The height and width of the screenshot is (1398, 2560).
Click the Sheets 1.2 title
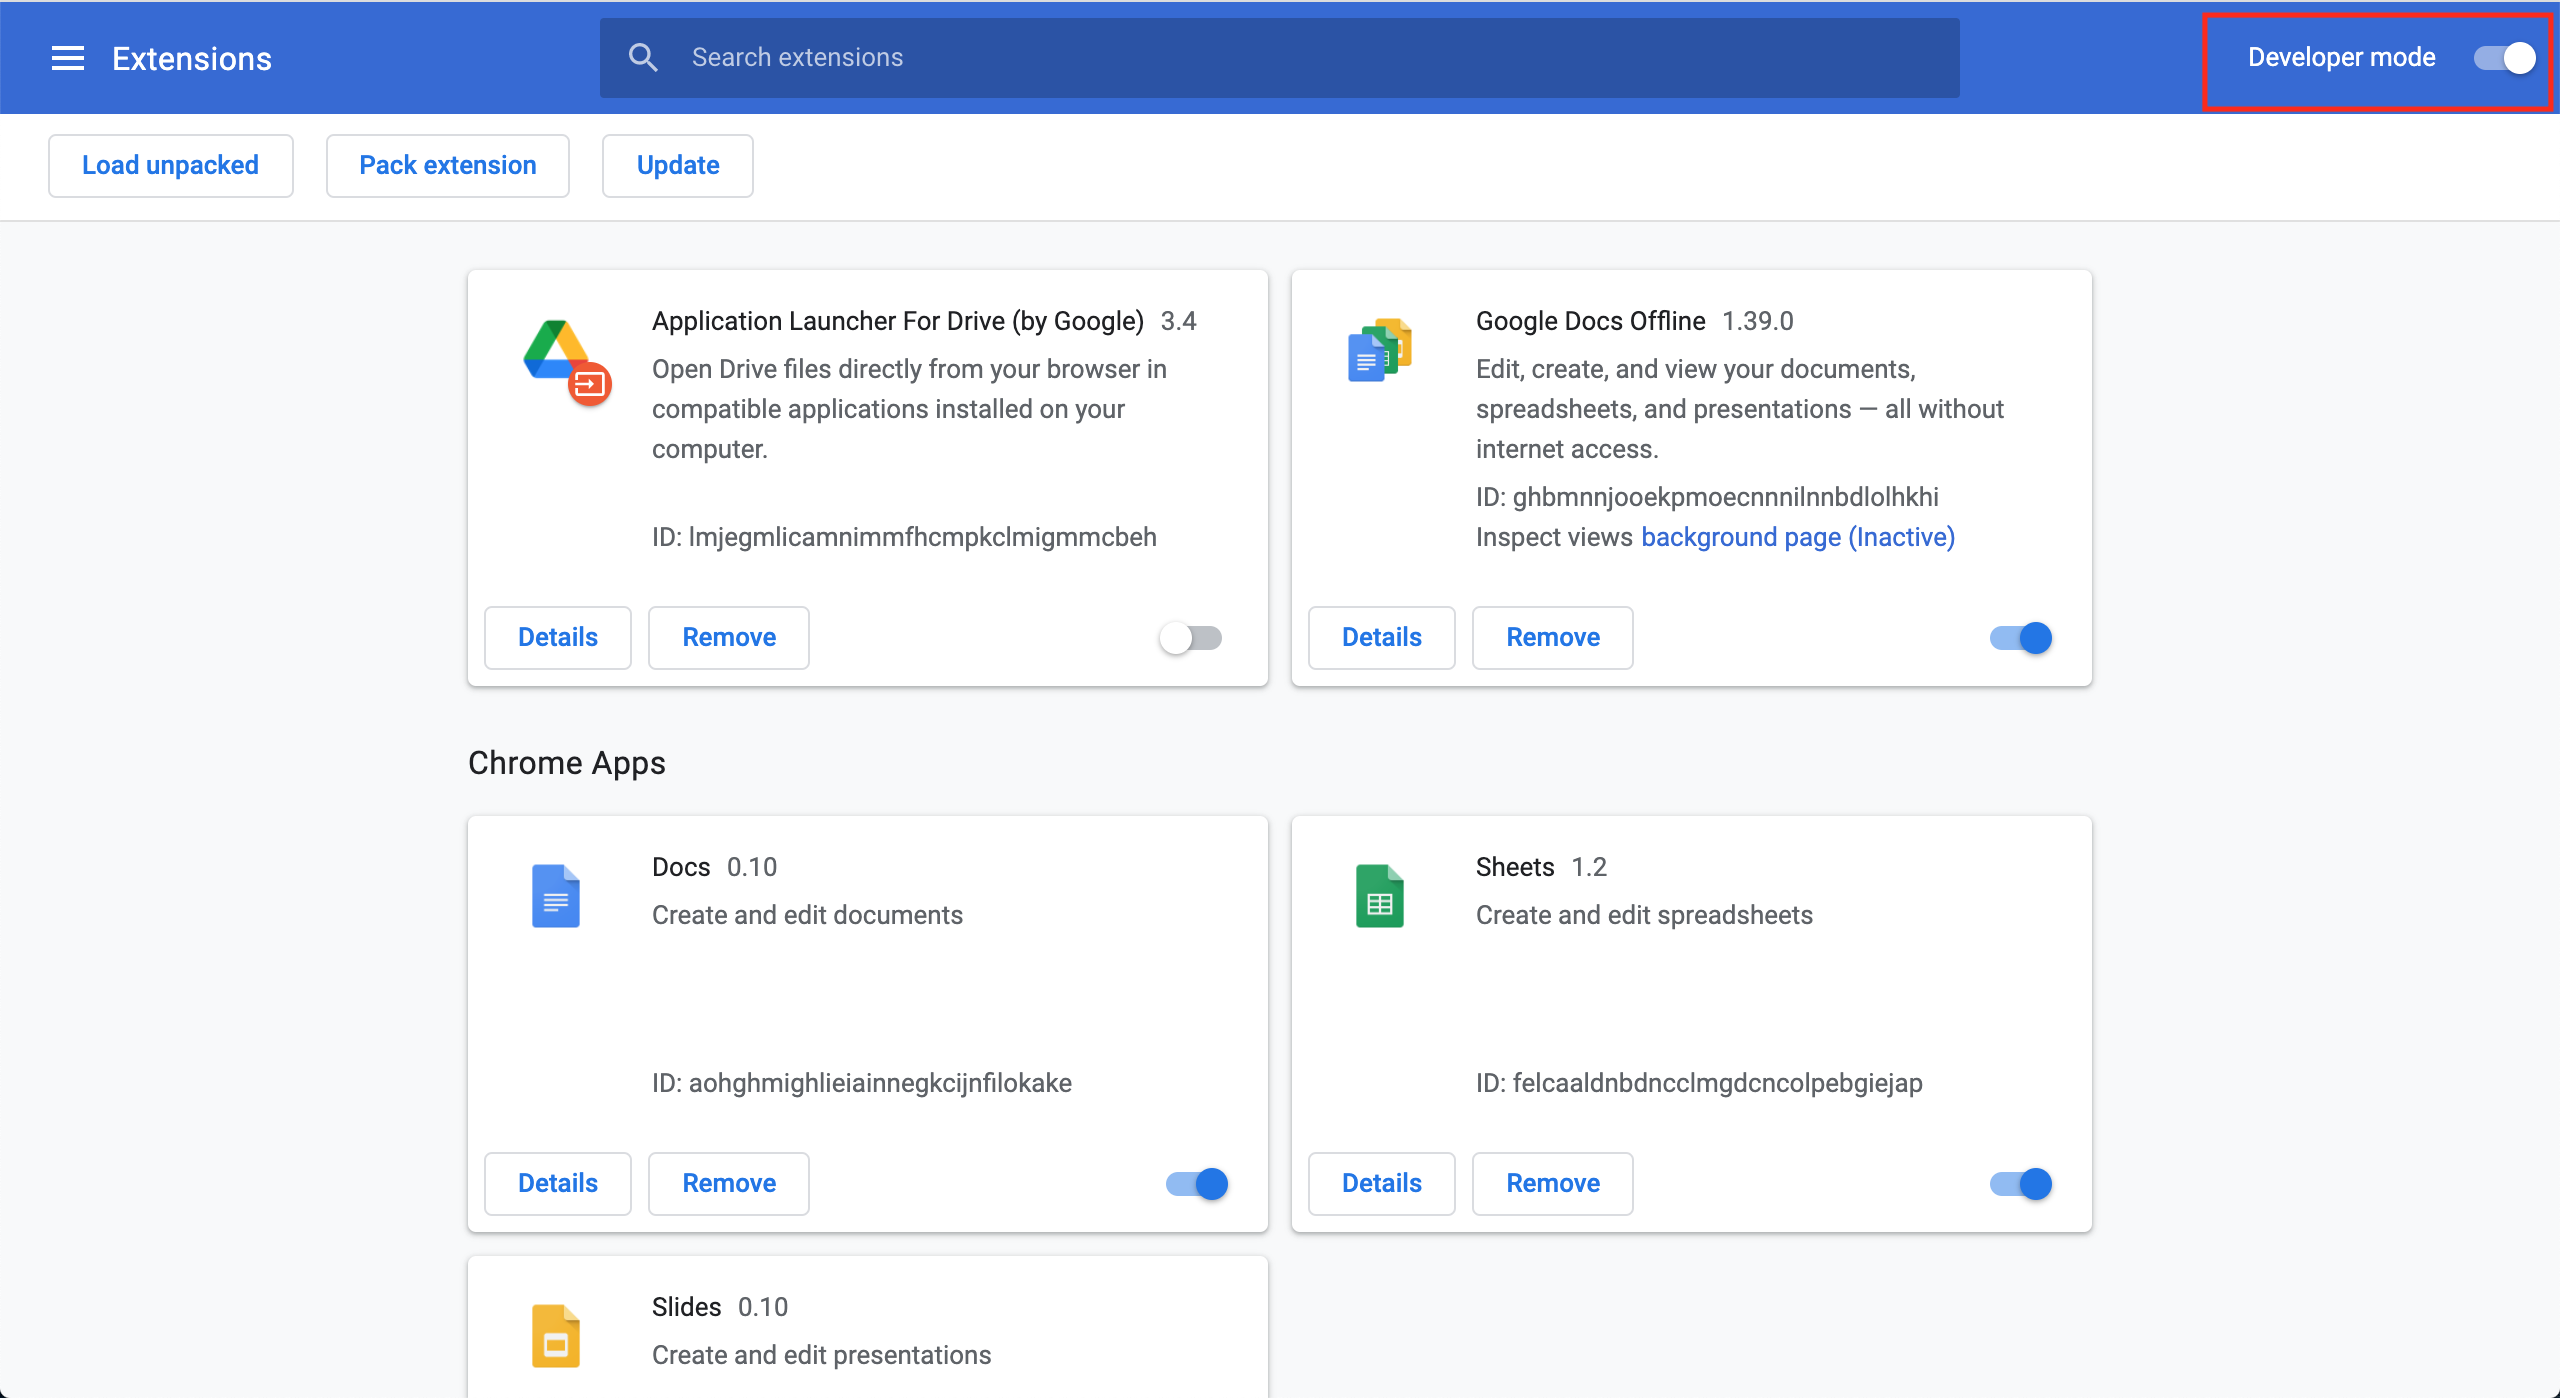pyautogui.click(x=1541, y=867)
